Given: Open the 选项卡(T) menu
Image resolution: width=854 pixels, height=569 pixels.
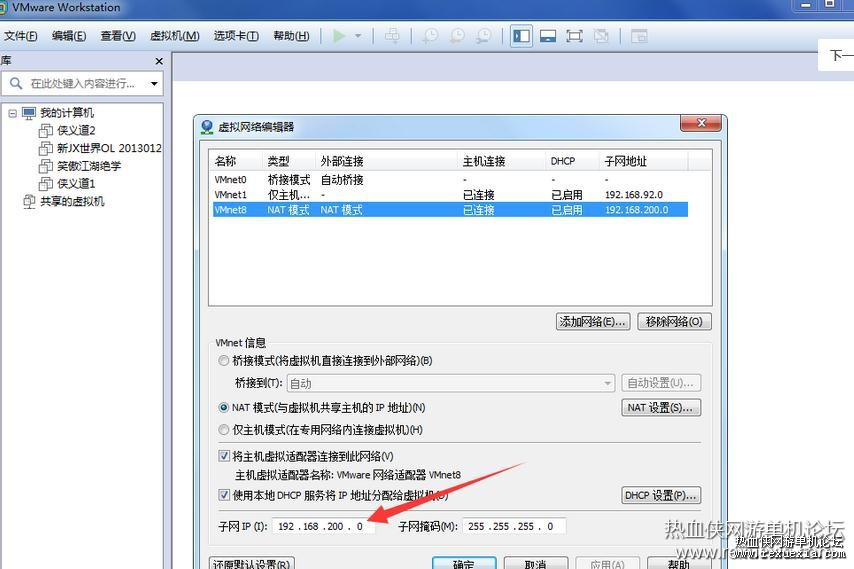Looking at the screenshot, I should pyautogui.click(x=236, y=36).
